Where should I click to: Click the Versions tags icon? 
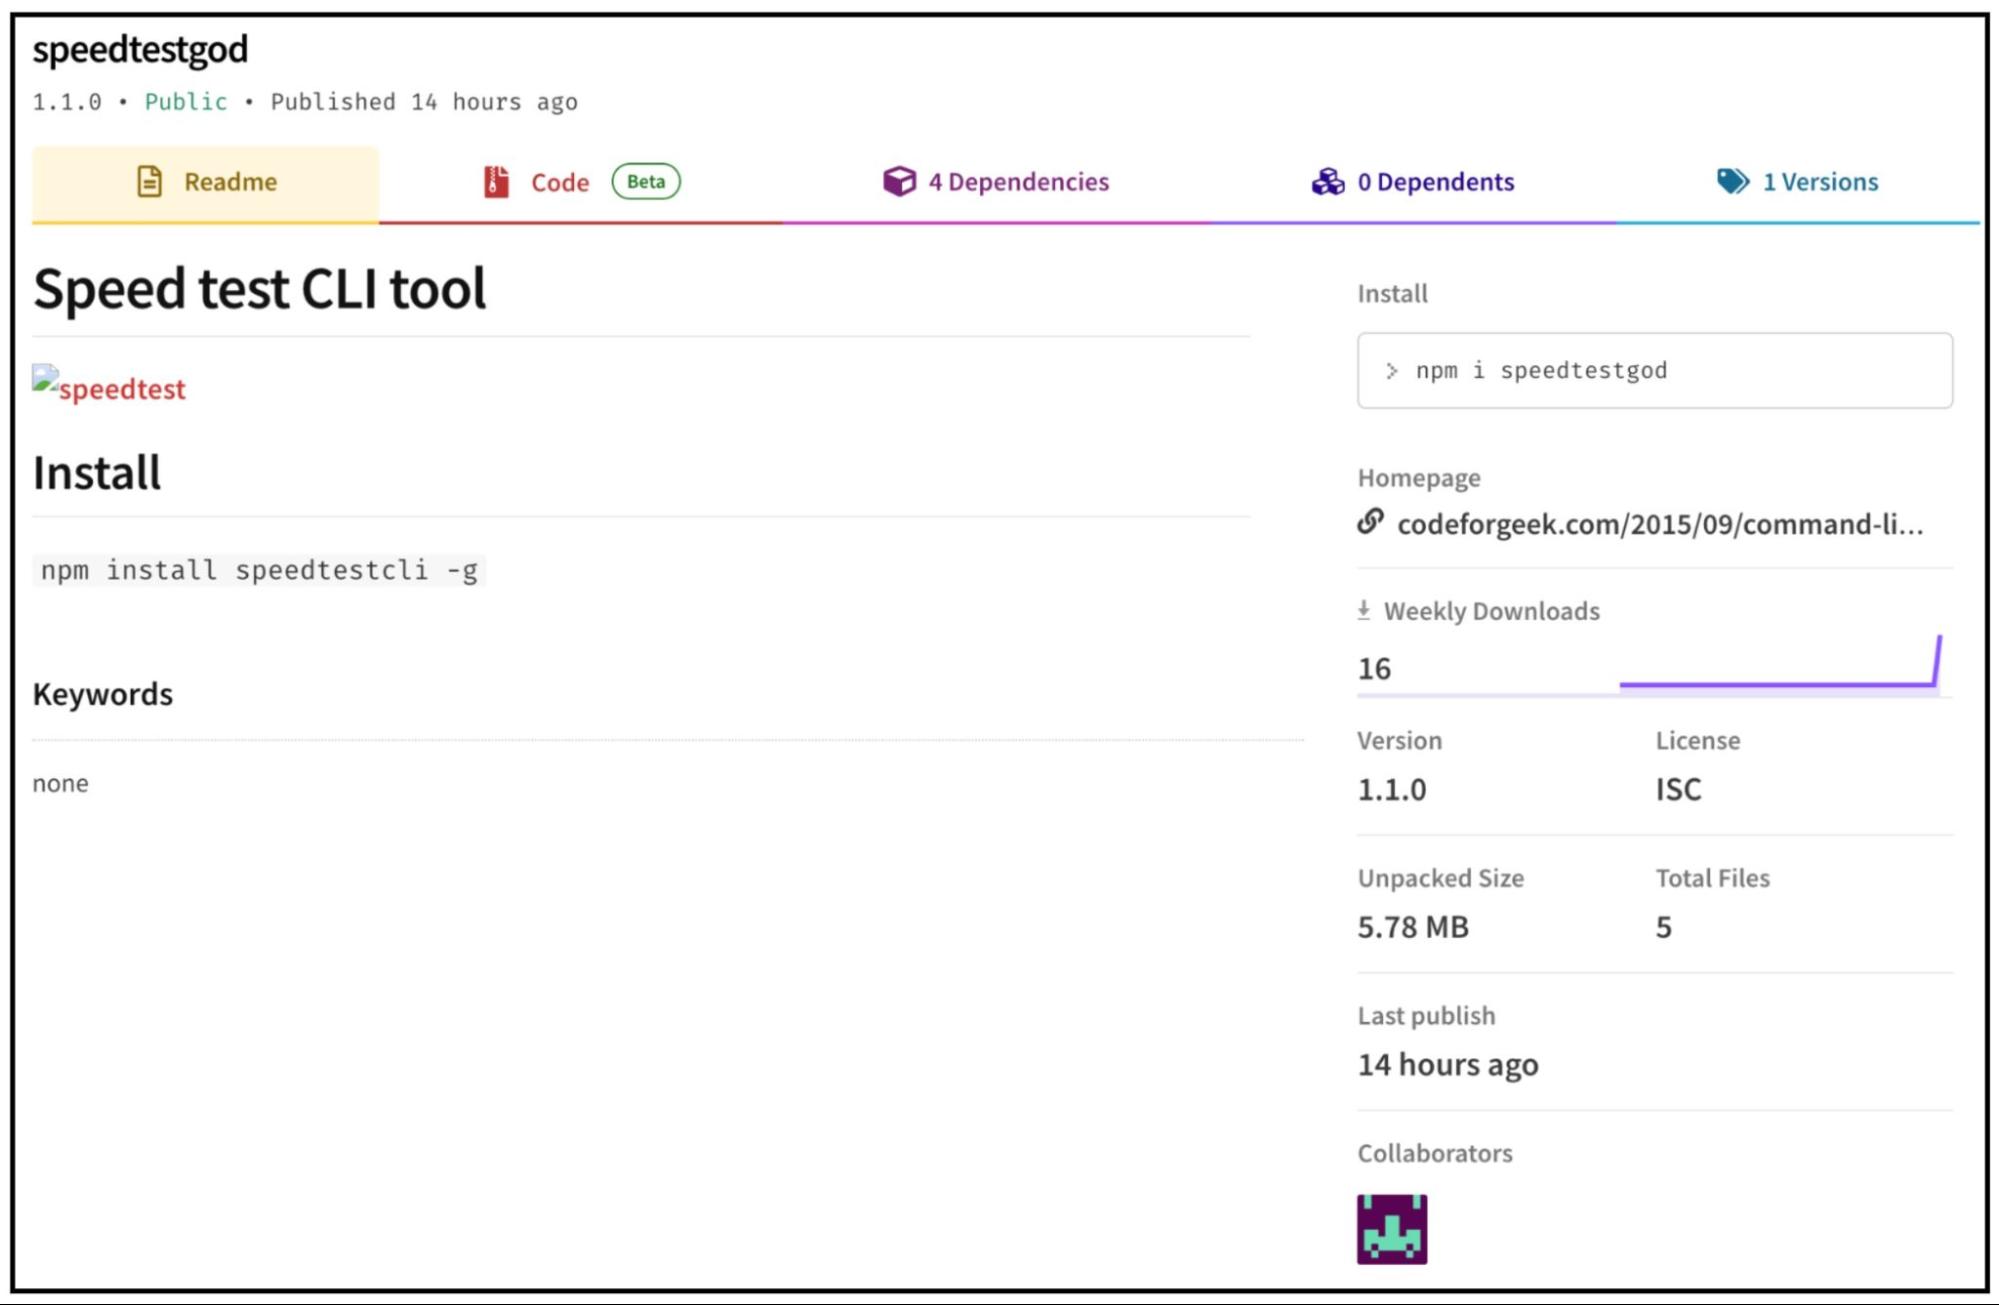point(1732,181)
